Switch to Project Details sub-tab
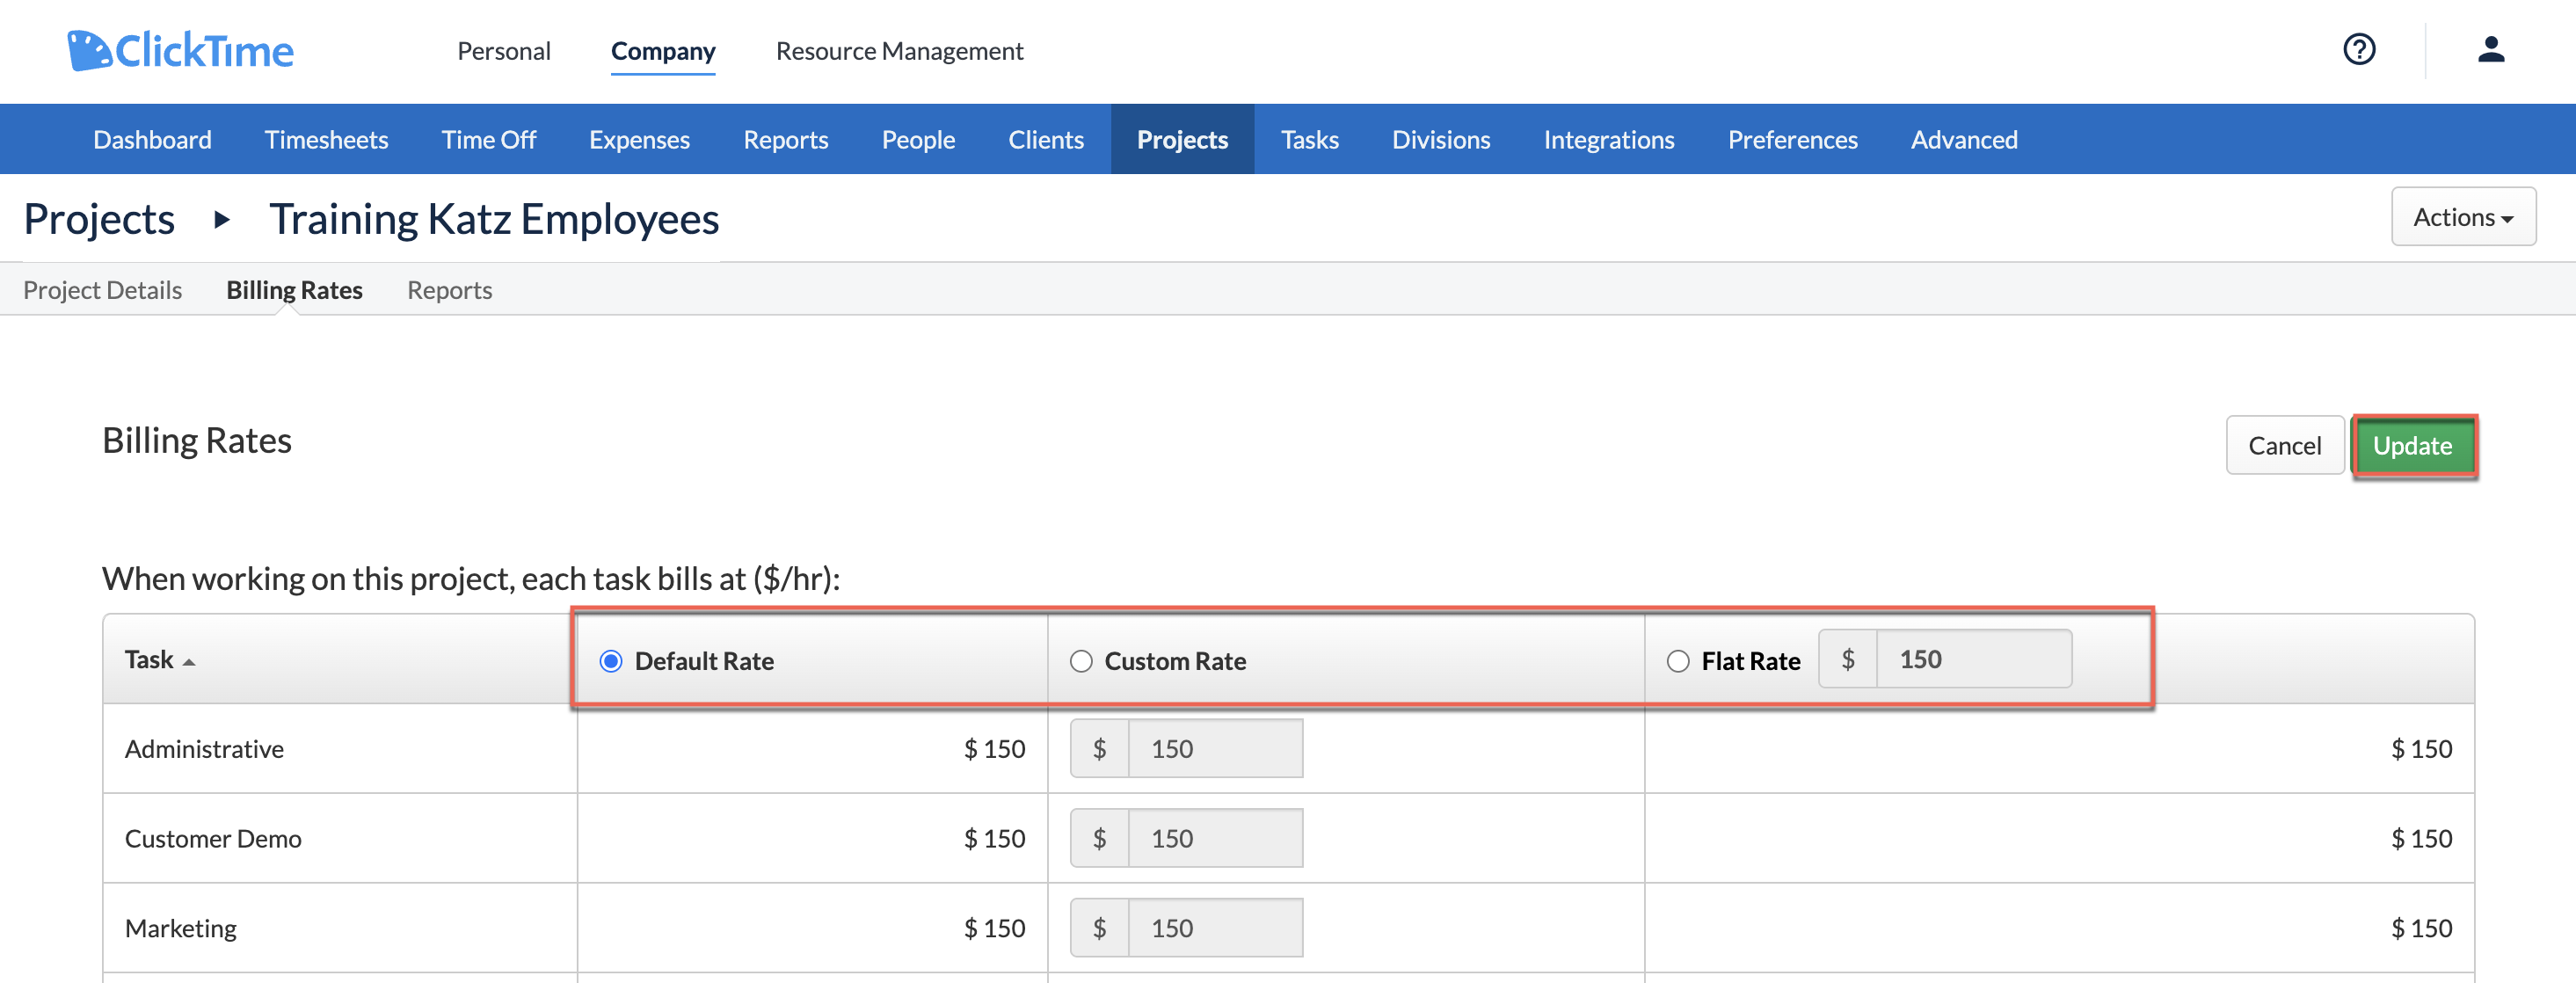The width and height of the screenshot is (2576, 983). (x=102, y=290)
